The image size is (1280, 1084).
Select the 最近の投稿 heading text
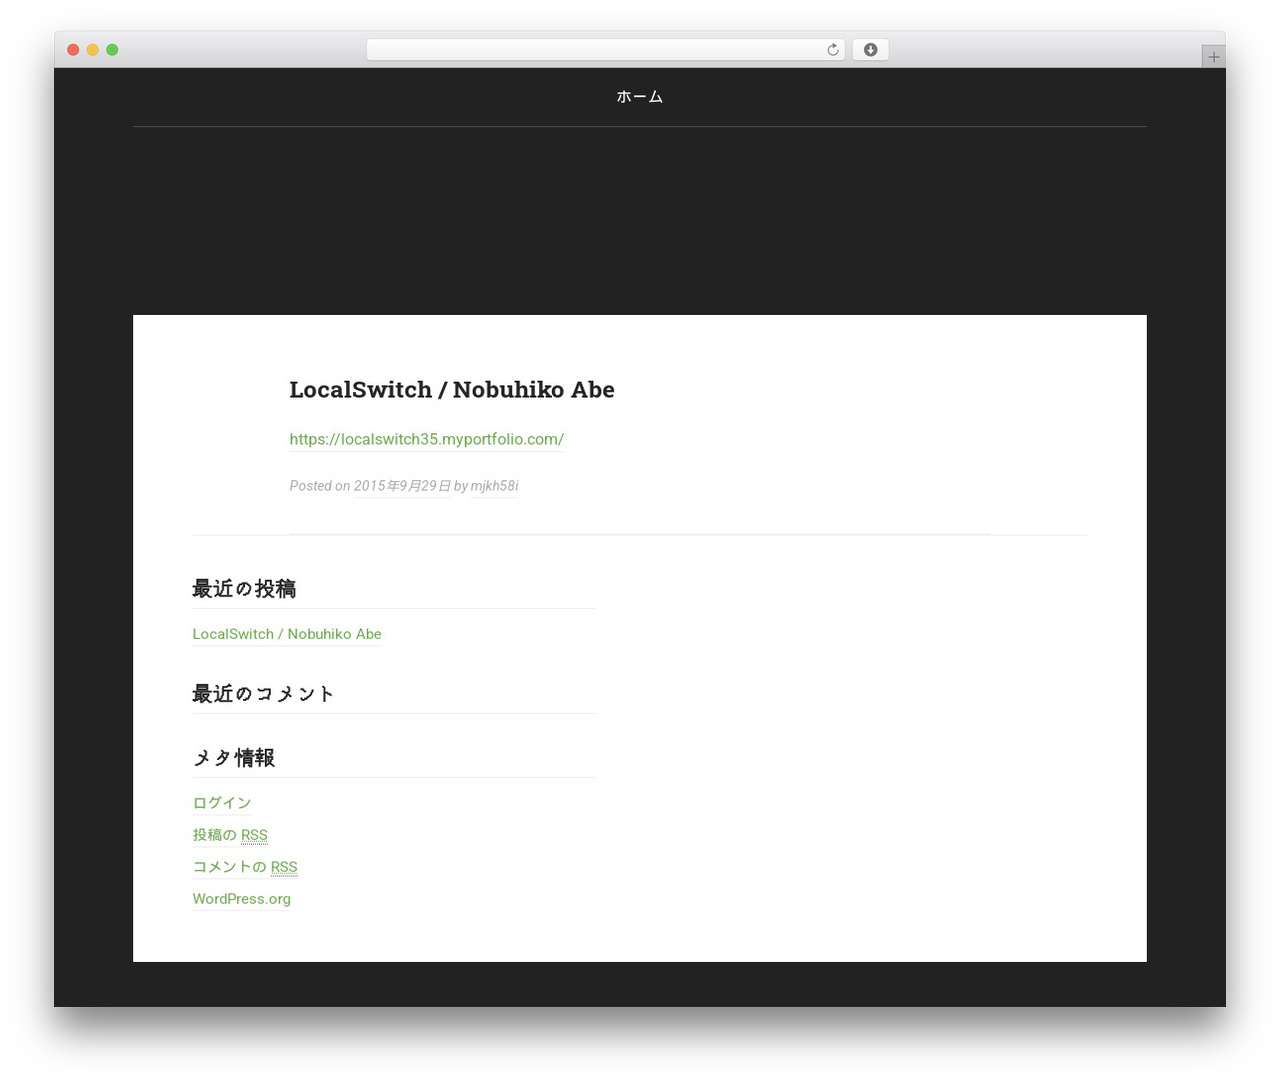point(244,589)
